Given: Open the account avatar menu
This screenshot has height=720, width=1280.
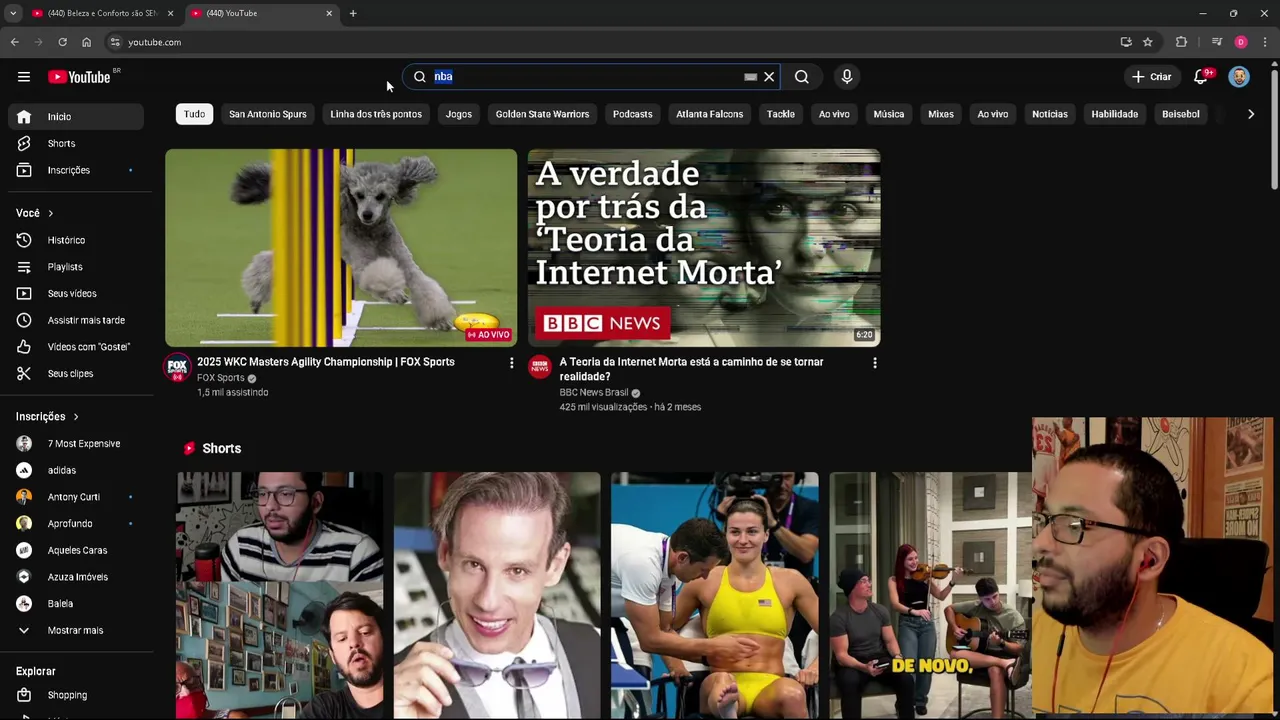Looking at the screenshot, I should [x=1239, y=77].
